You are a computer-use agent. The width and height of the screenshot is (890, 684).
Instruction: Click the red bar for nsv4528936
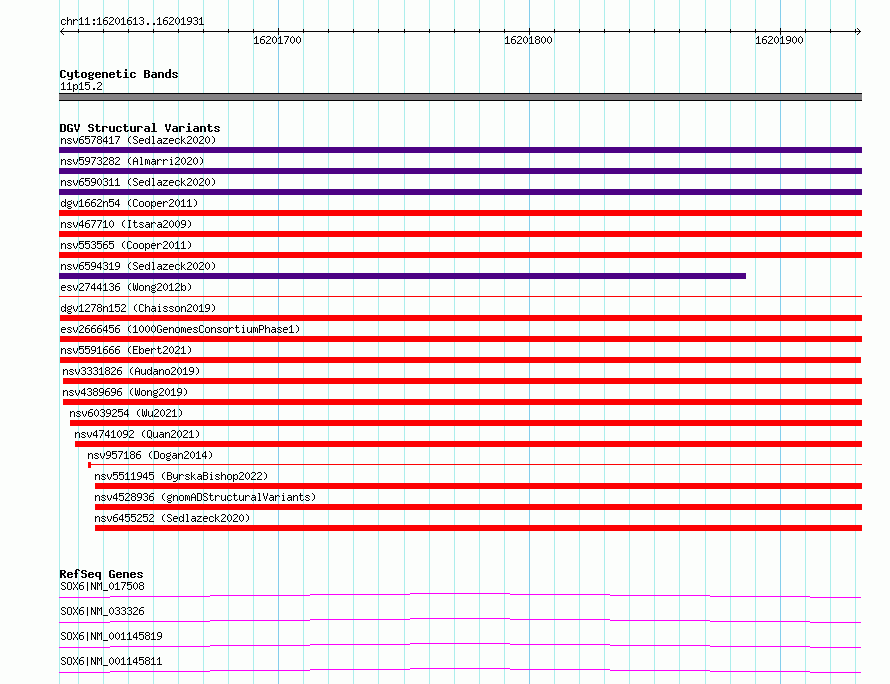pyautogui.click(x=478, y=507)
